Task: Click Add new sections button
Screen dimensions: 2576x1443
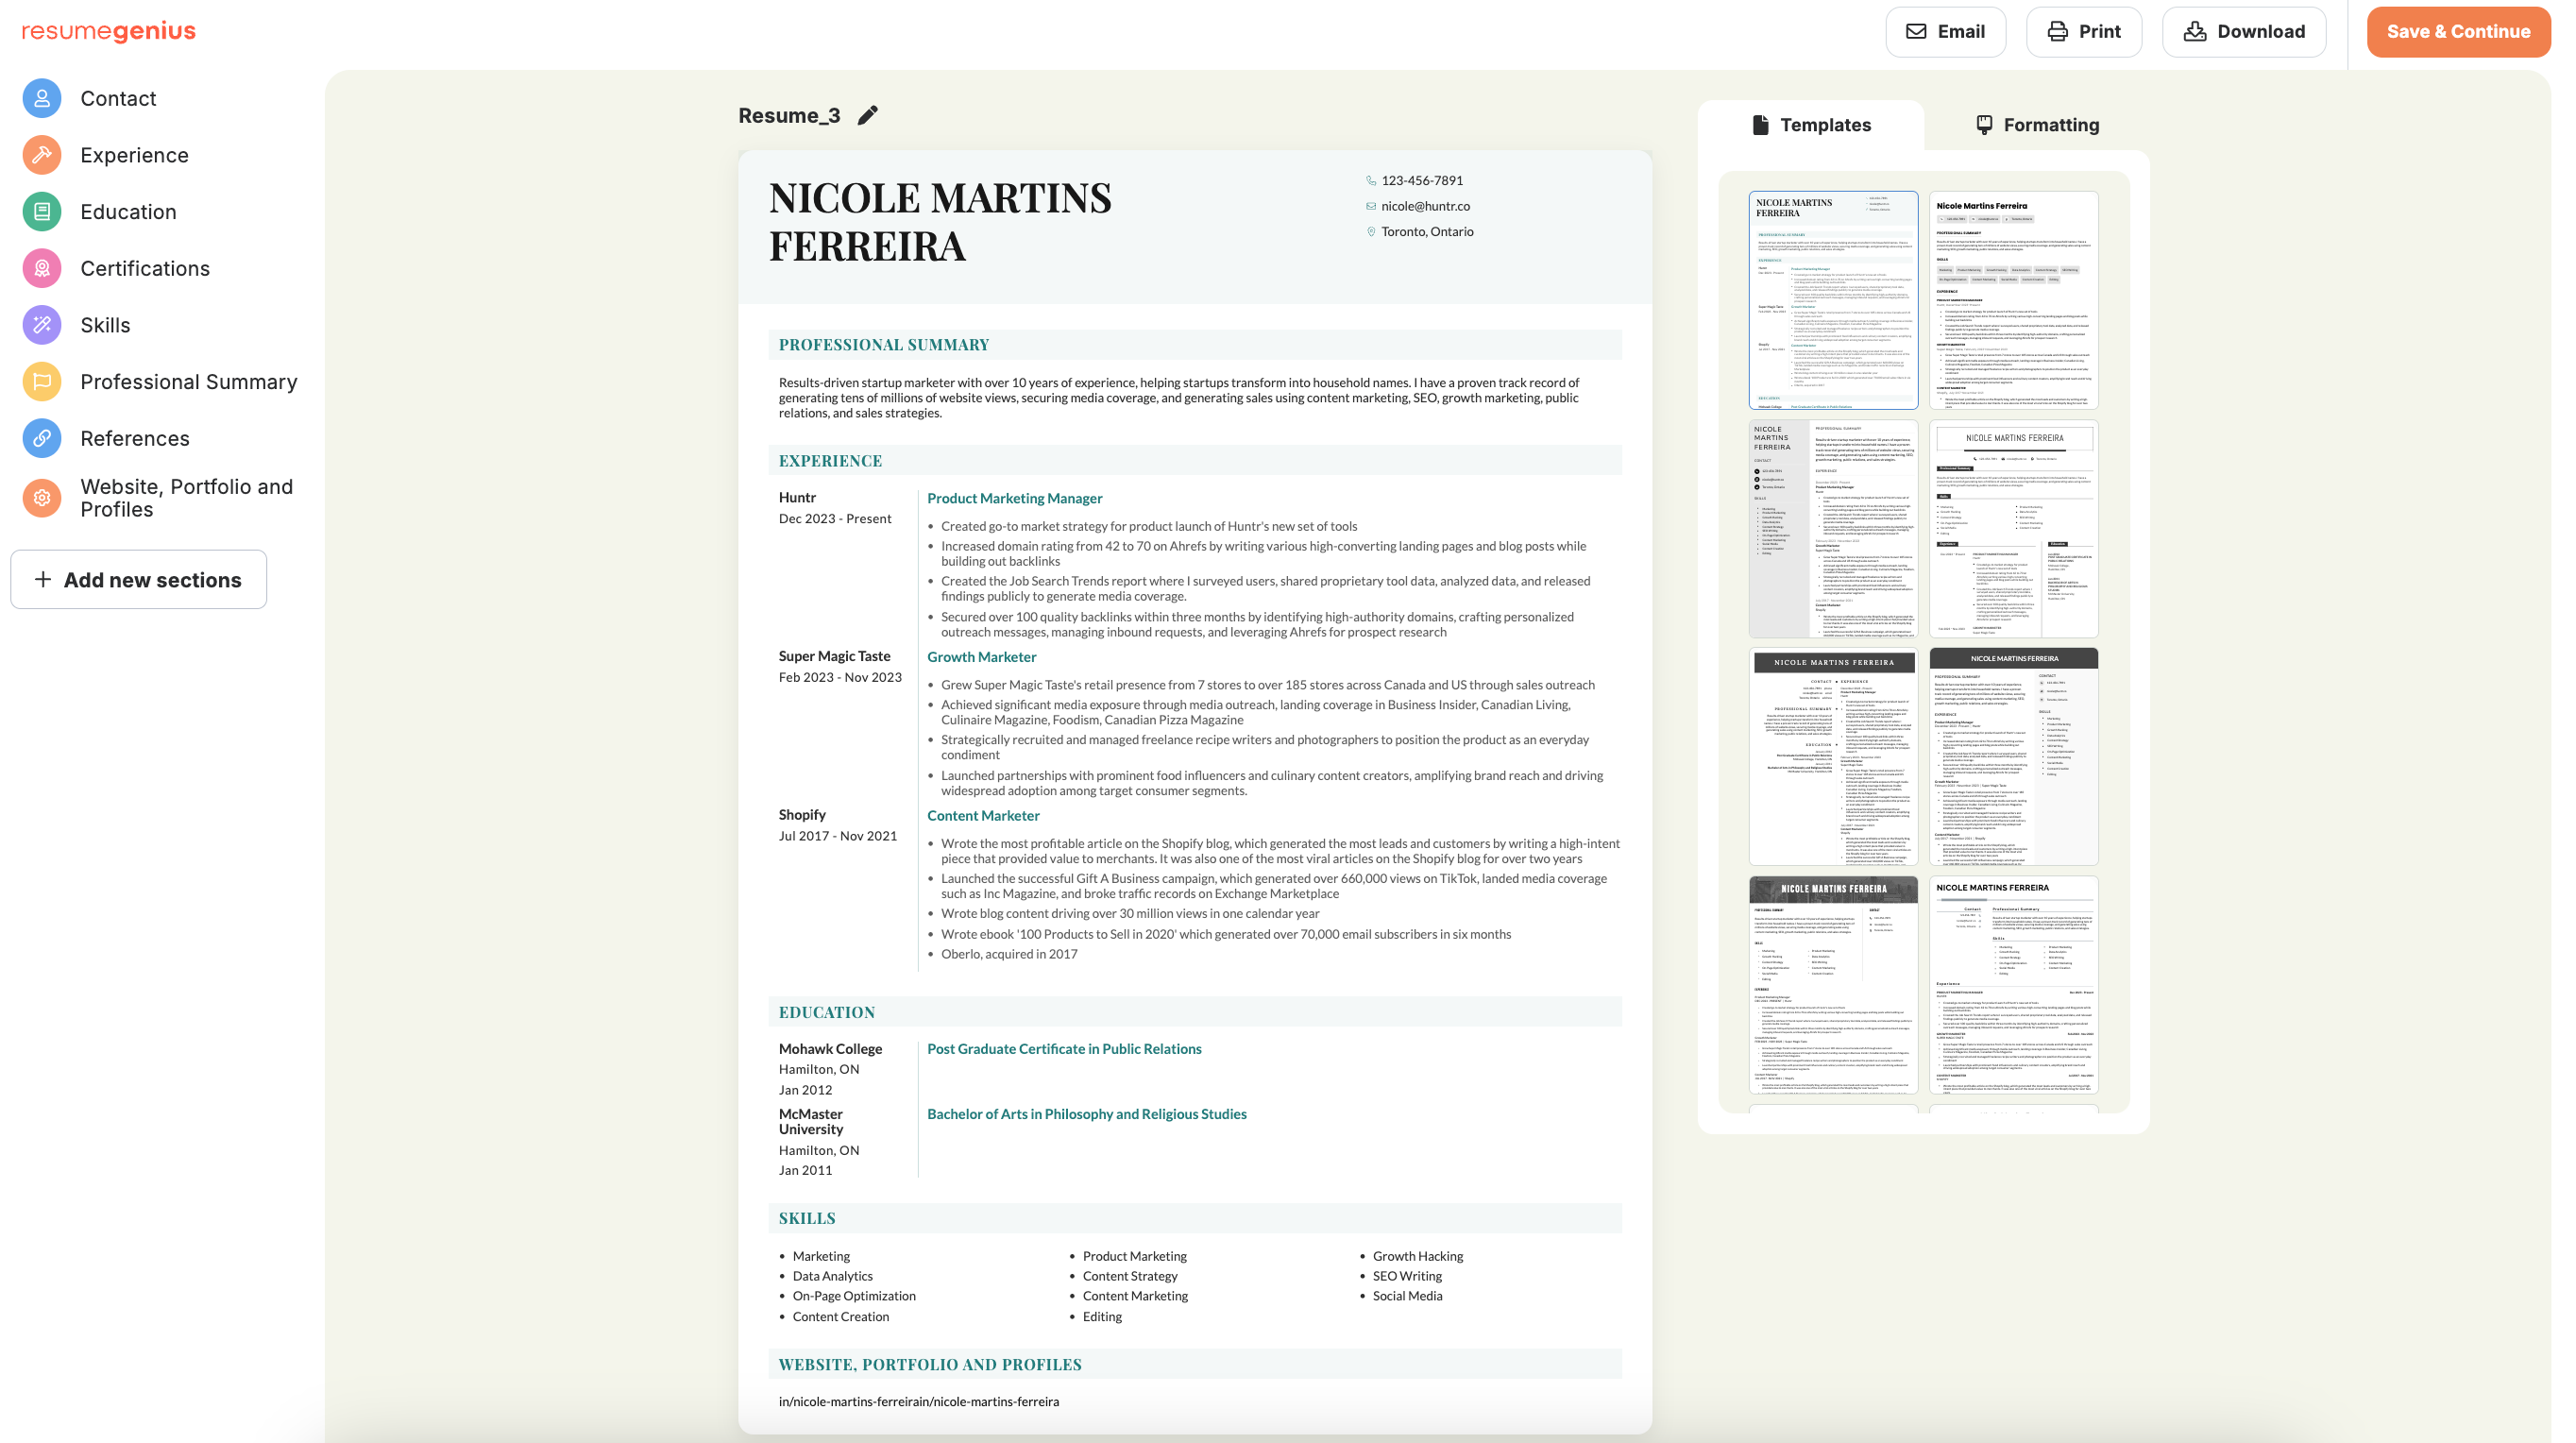Action: tap(139, 580)
